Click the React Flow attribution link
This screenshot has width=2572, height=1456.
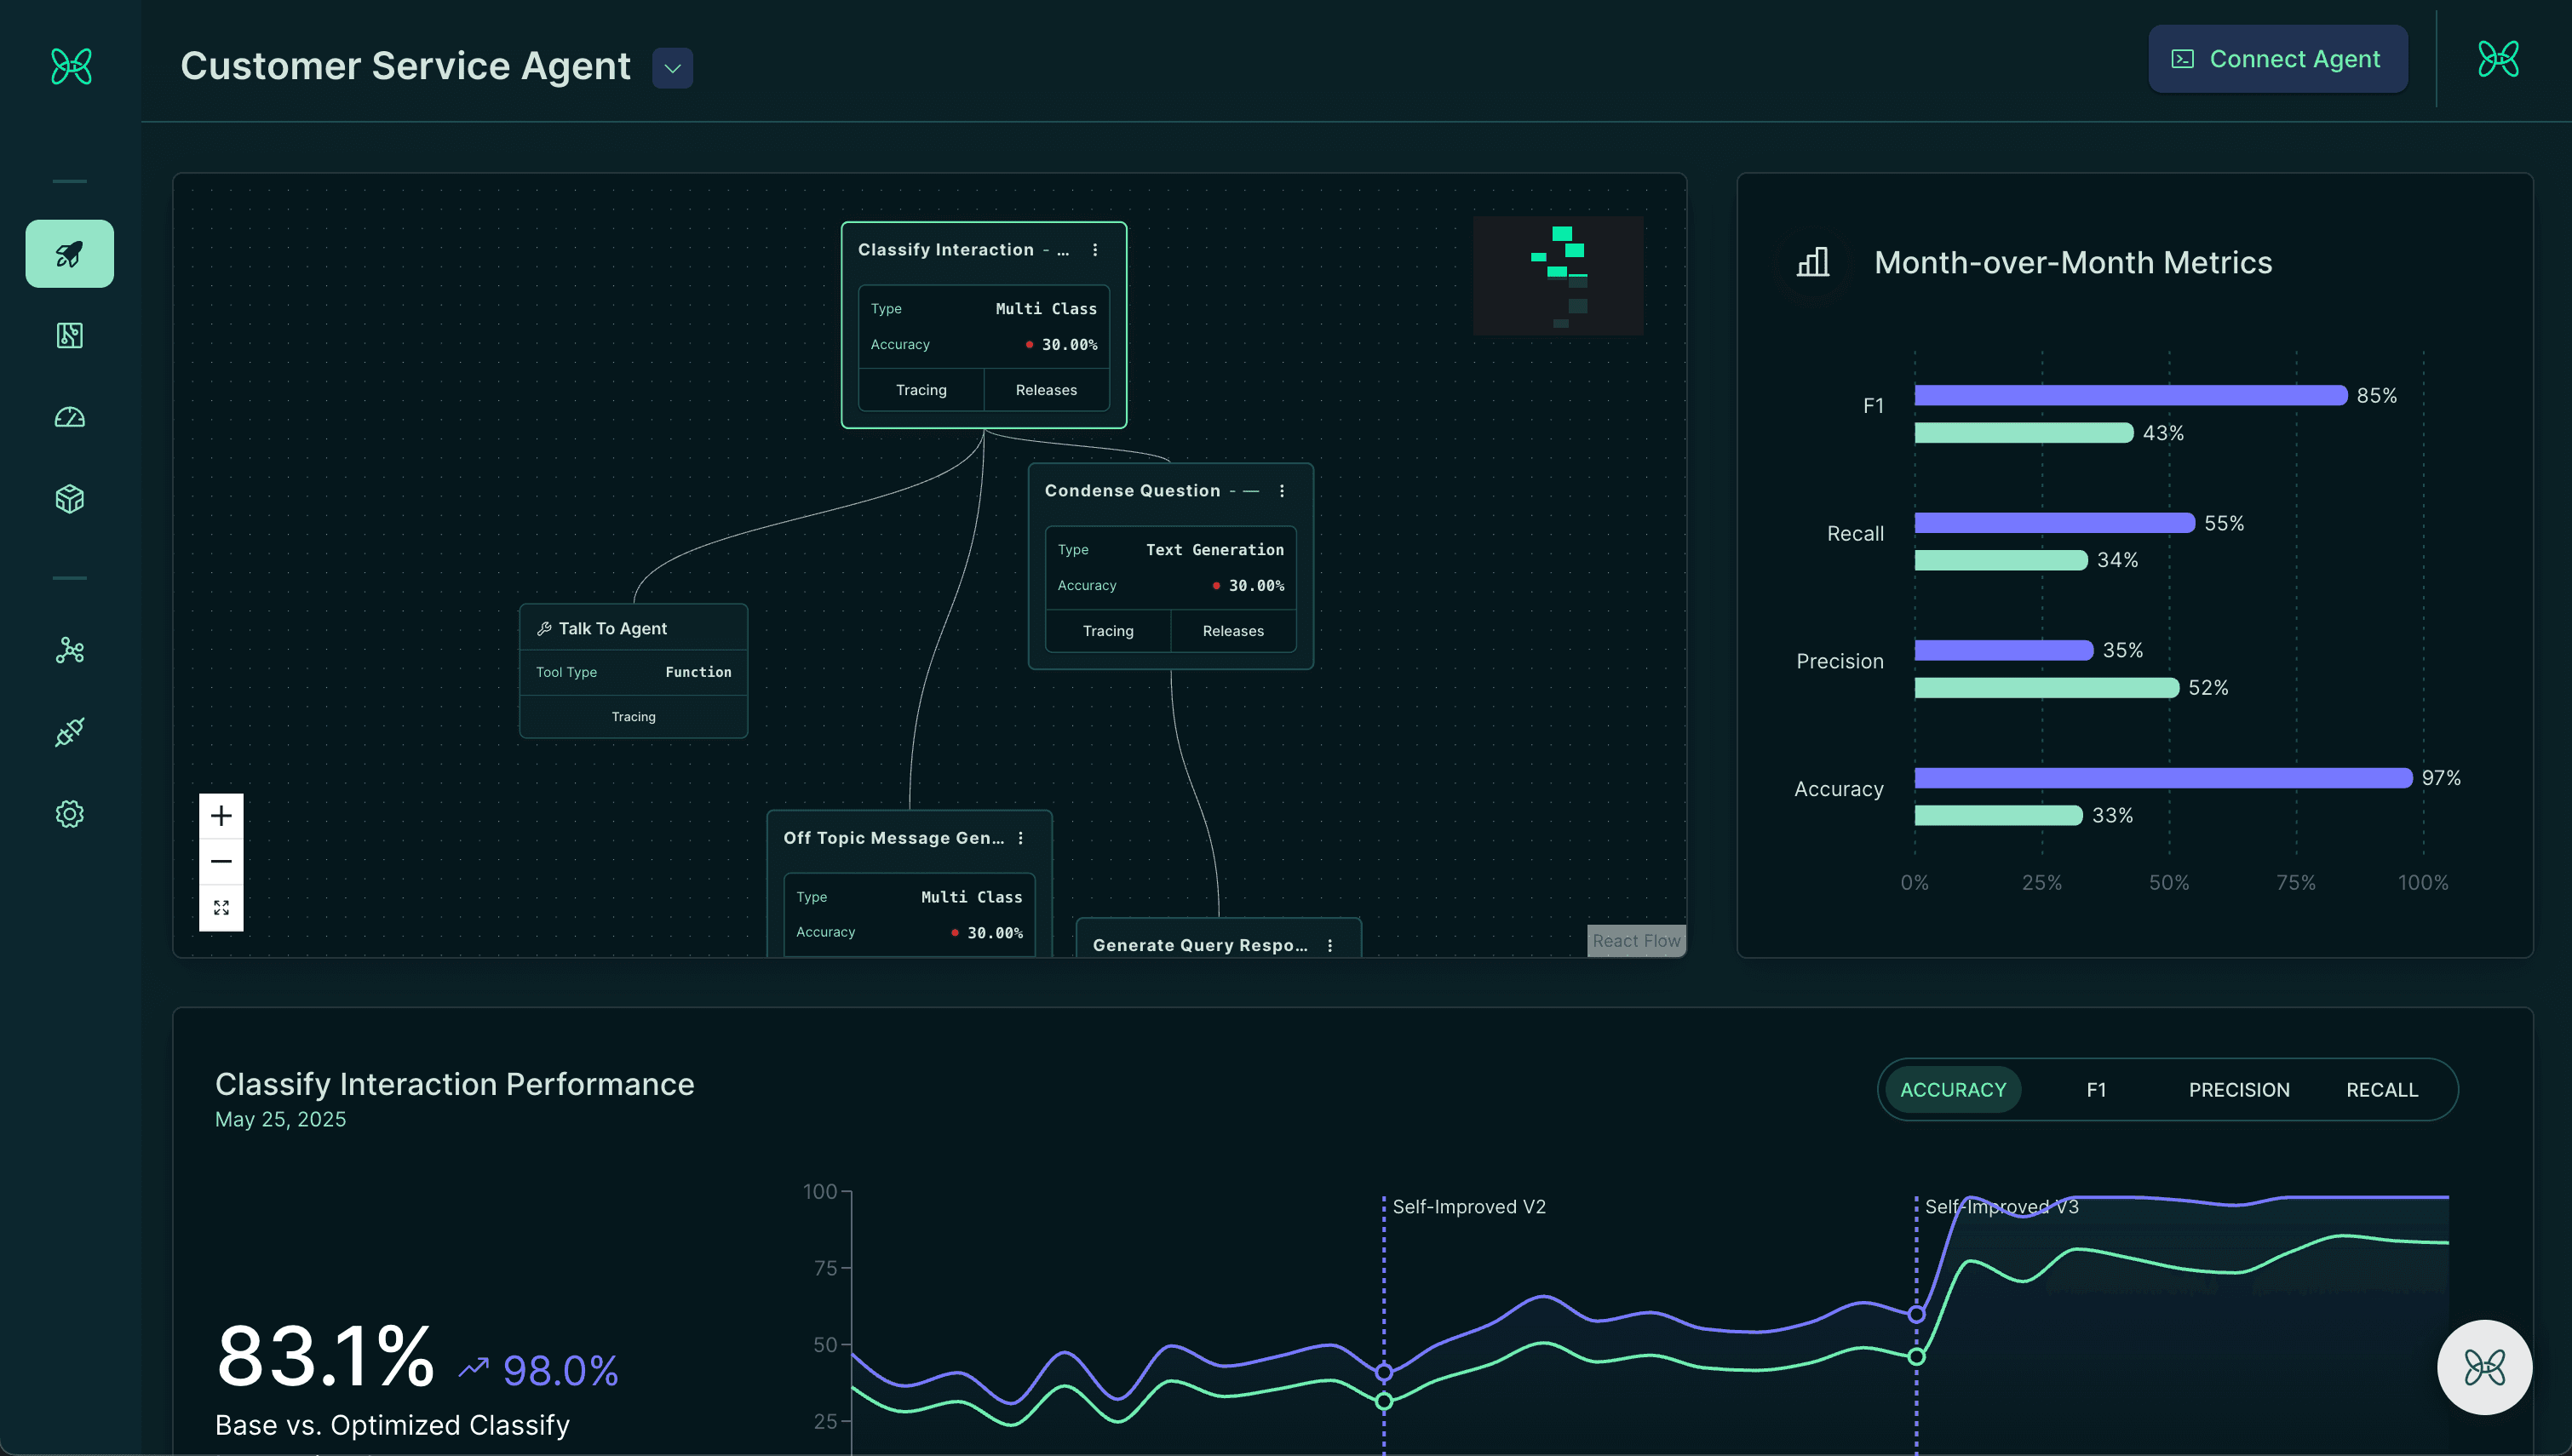click(x=1636, y=940)
